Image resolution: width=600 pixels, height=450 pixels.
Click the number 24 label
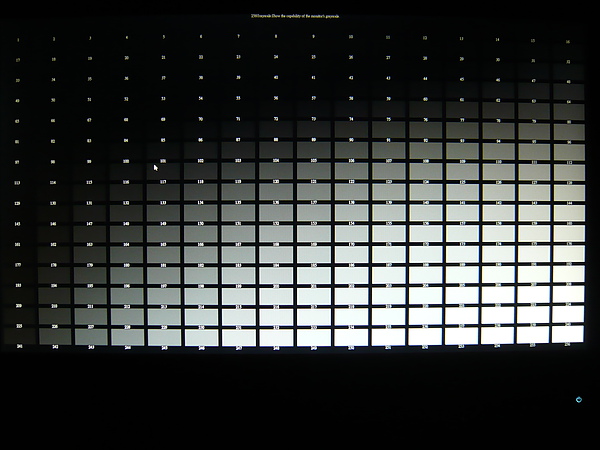276,57
